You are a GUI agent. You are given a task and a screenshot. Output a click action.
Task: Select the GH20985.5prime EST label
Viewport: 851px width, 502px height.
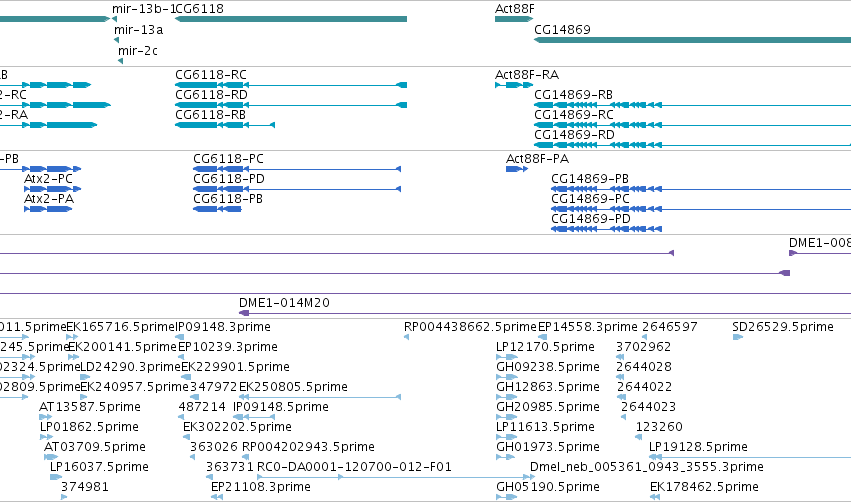click(548, 407)
